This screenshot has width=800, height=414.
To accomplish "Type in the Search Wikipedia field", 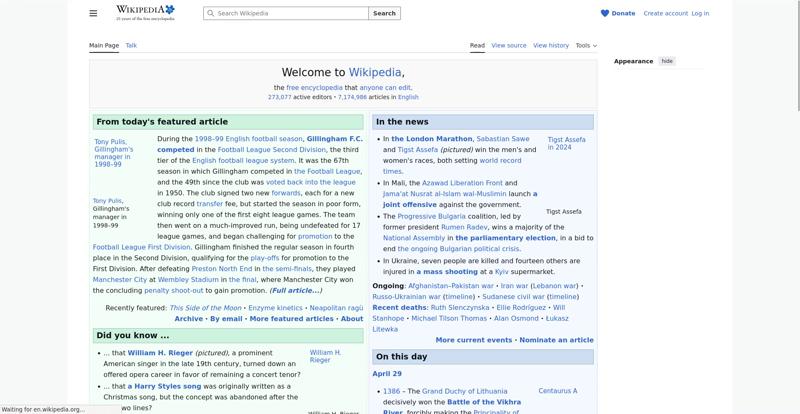I will pos(290,13).
